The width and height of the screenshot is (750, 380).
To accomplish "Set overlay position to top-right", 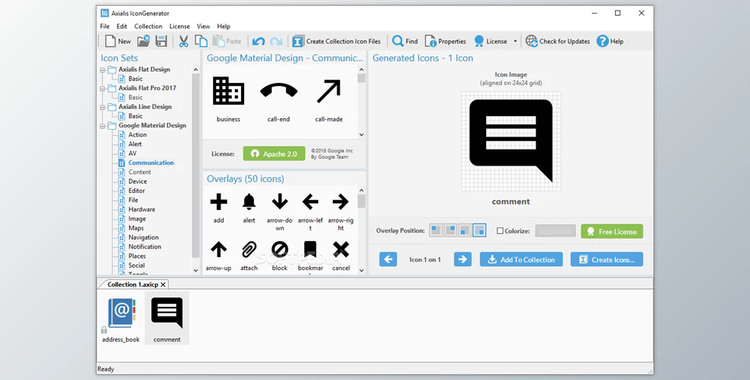I will tap(450, 230).
